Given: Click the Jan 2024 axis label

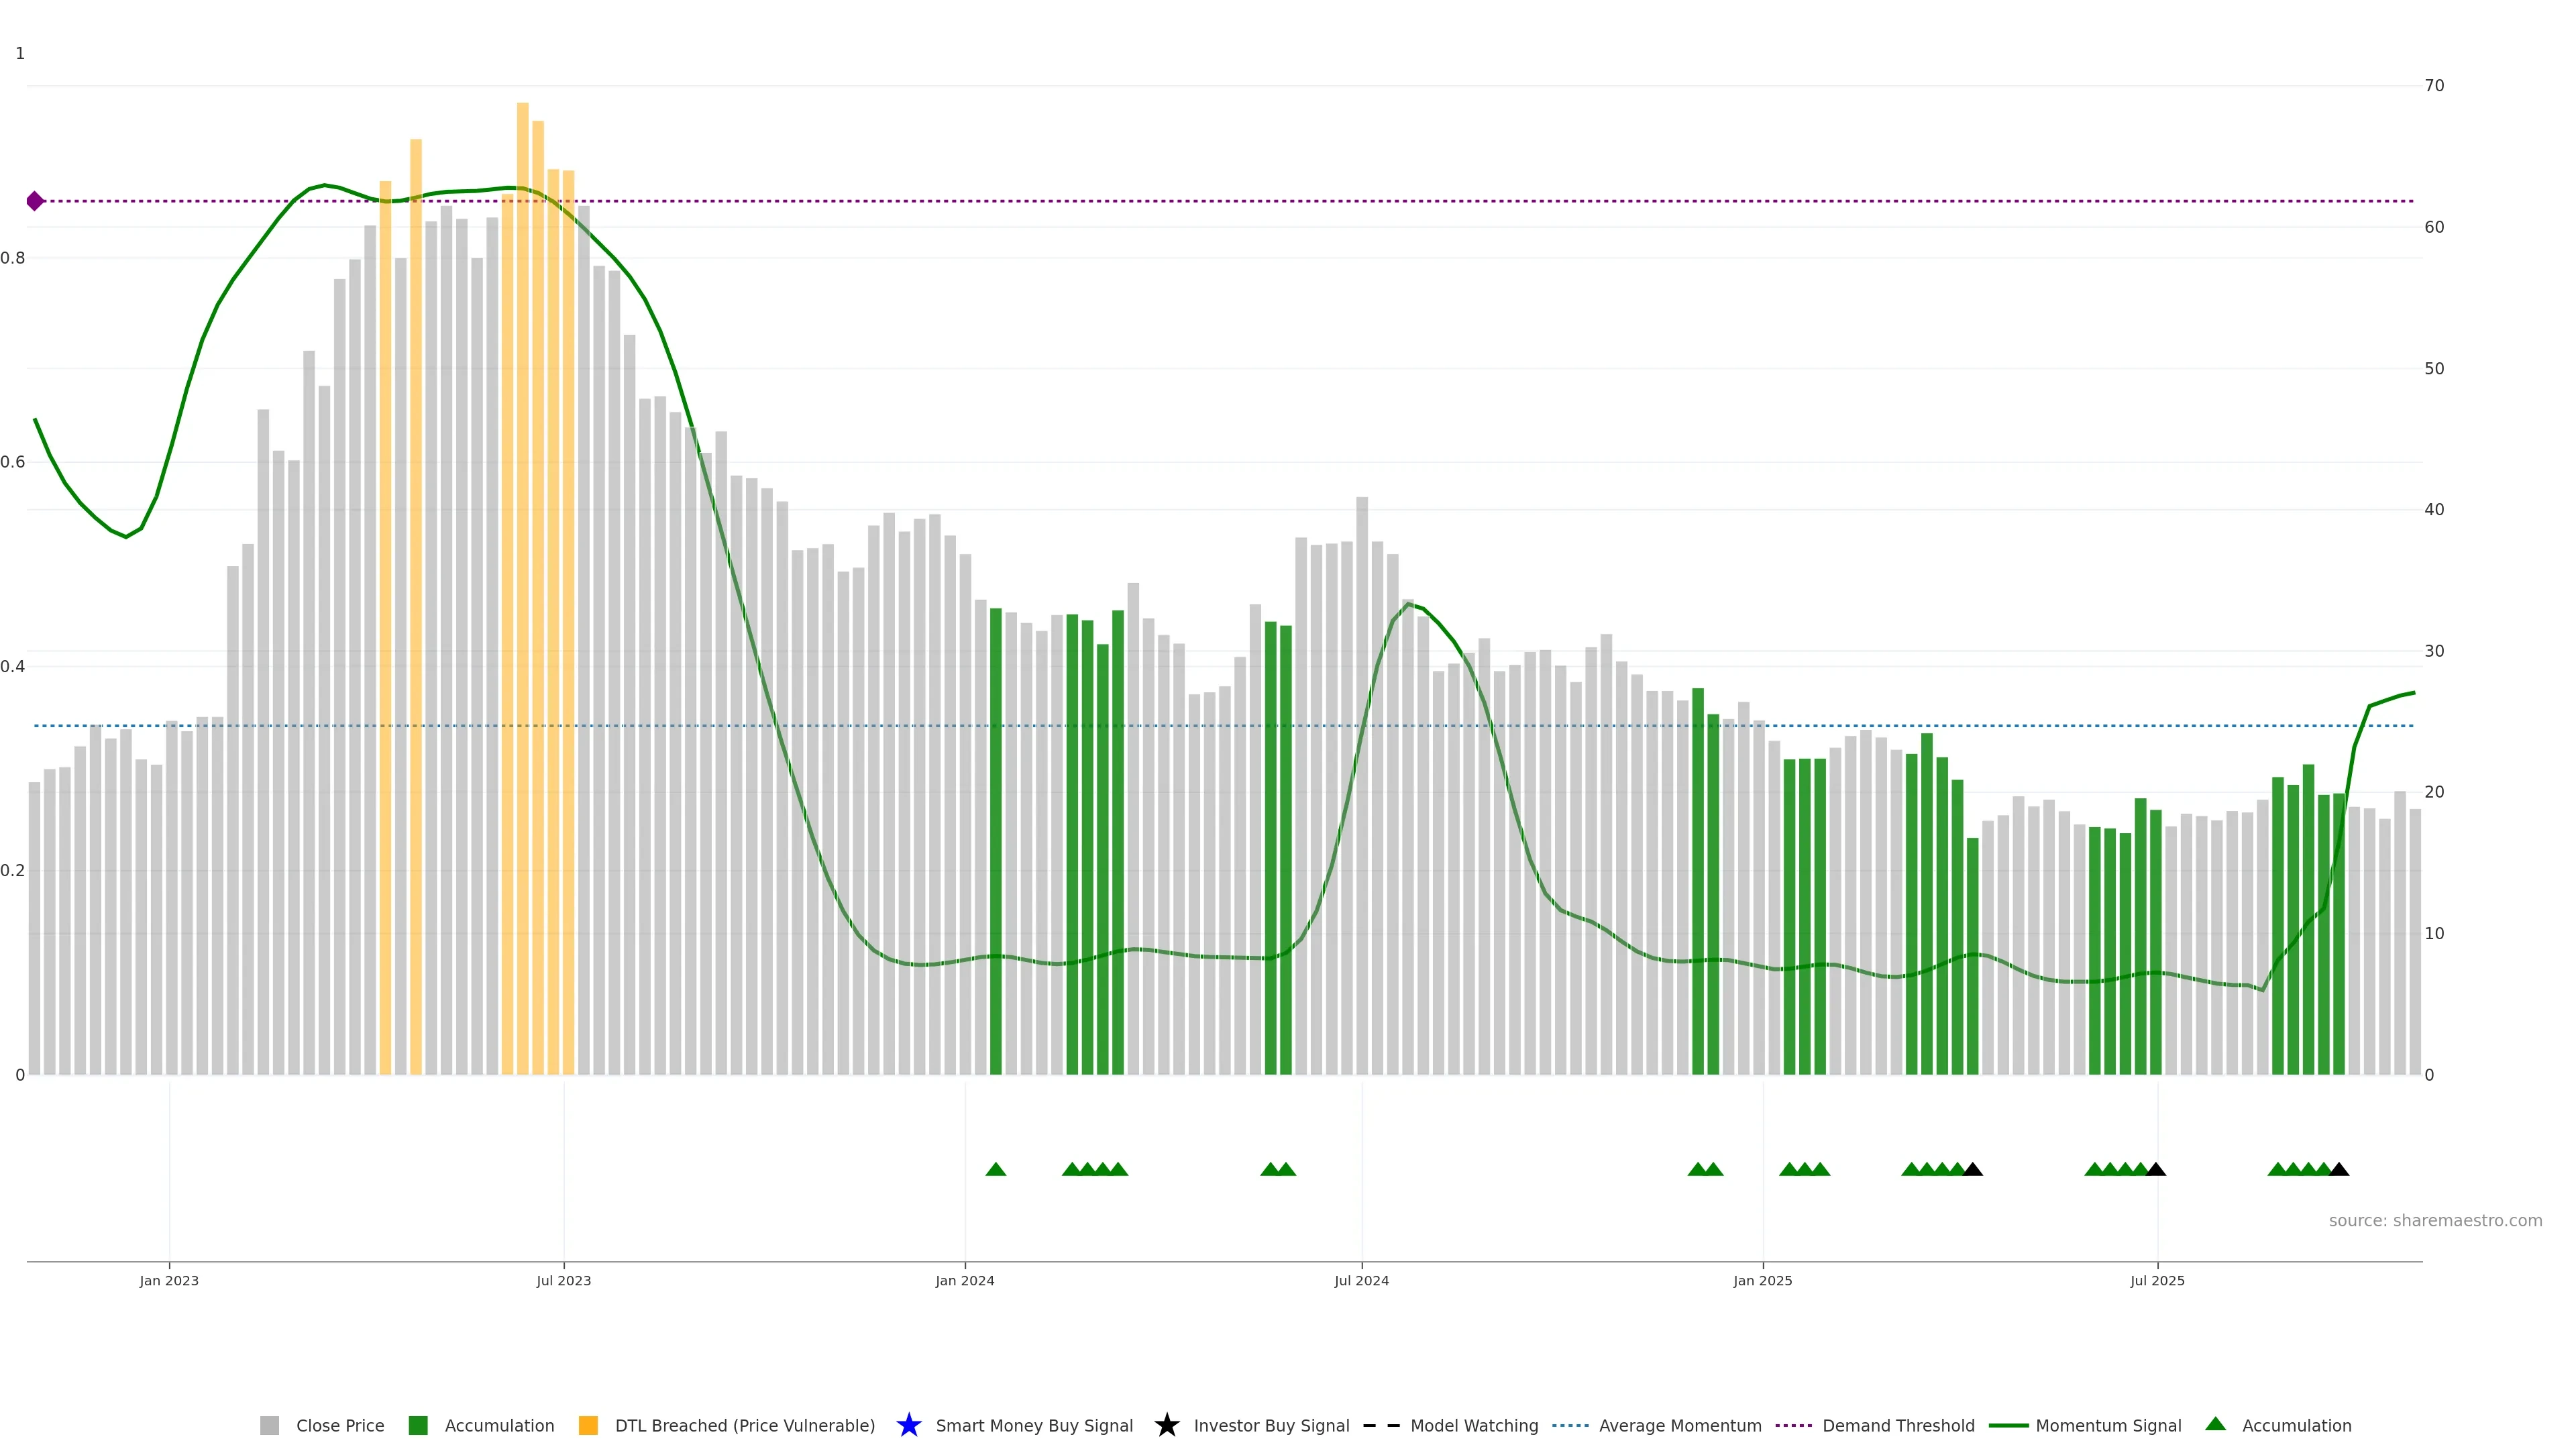Looking at the screenshot, I should 964,1281.
